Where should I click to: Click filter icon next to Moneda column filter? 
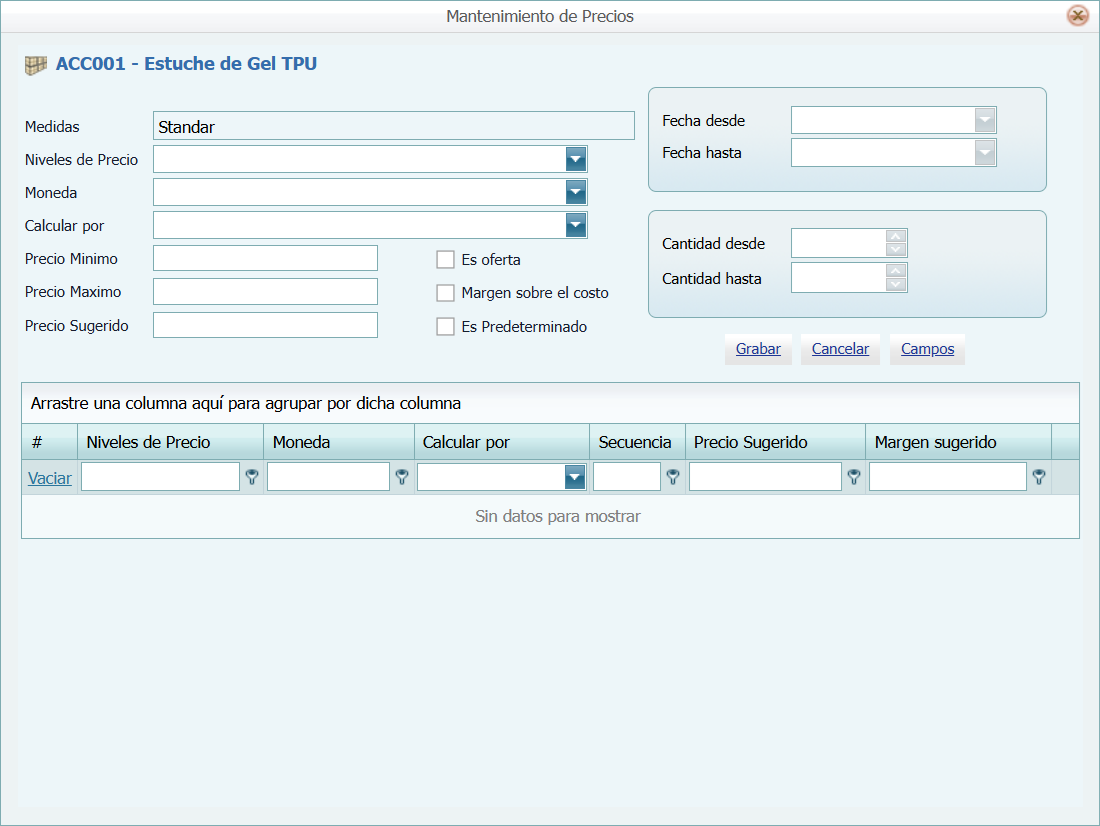tap(402, 478)
